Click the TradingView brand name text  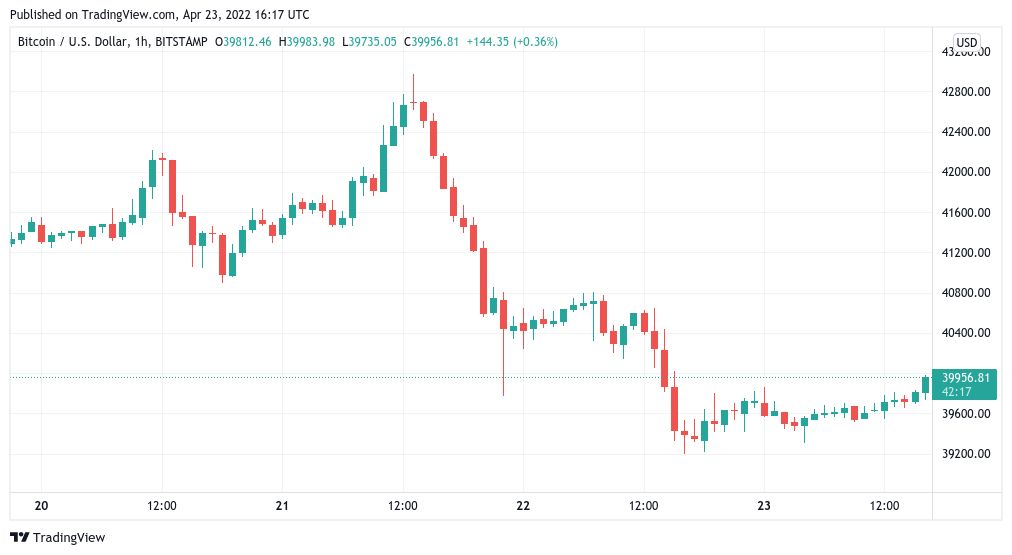tap(69, 538)
